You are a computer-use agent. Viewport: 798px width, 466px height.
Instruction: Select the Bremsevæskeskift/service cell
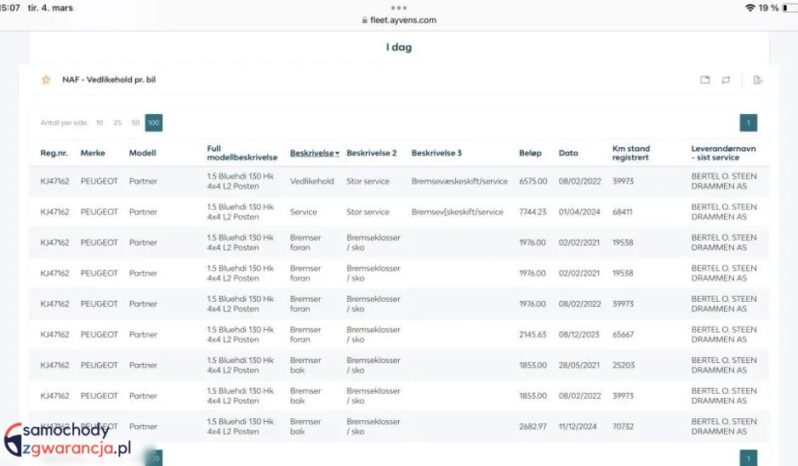pyautogui.click(x=460, y=181)
